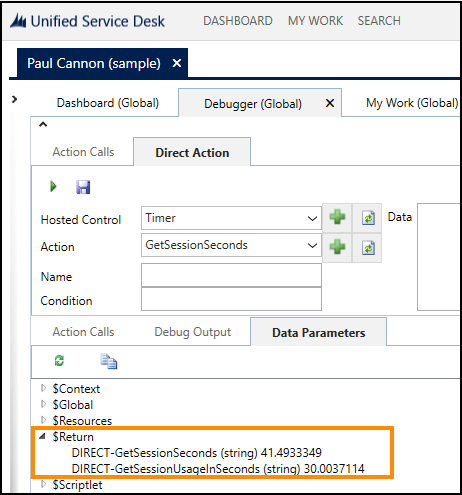Open the DASHBOARD toolbar item

click(x=238, y=21)
